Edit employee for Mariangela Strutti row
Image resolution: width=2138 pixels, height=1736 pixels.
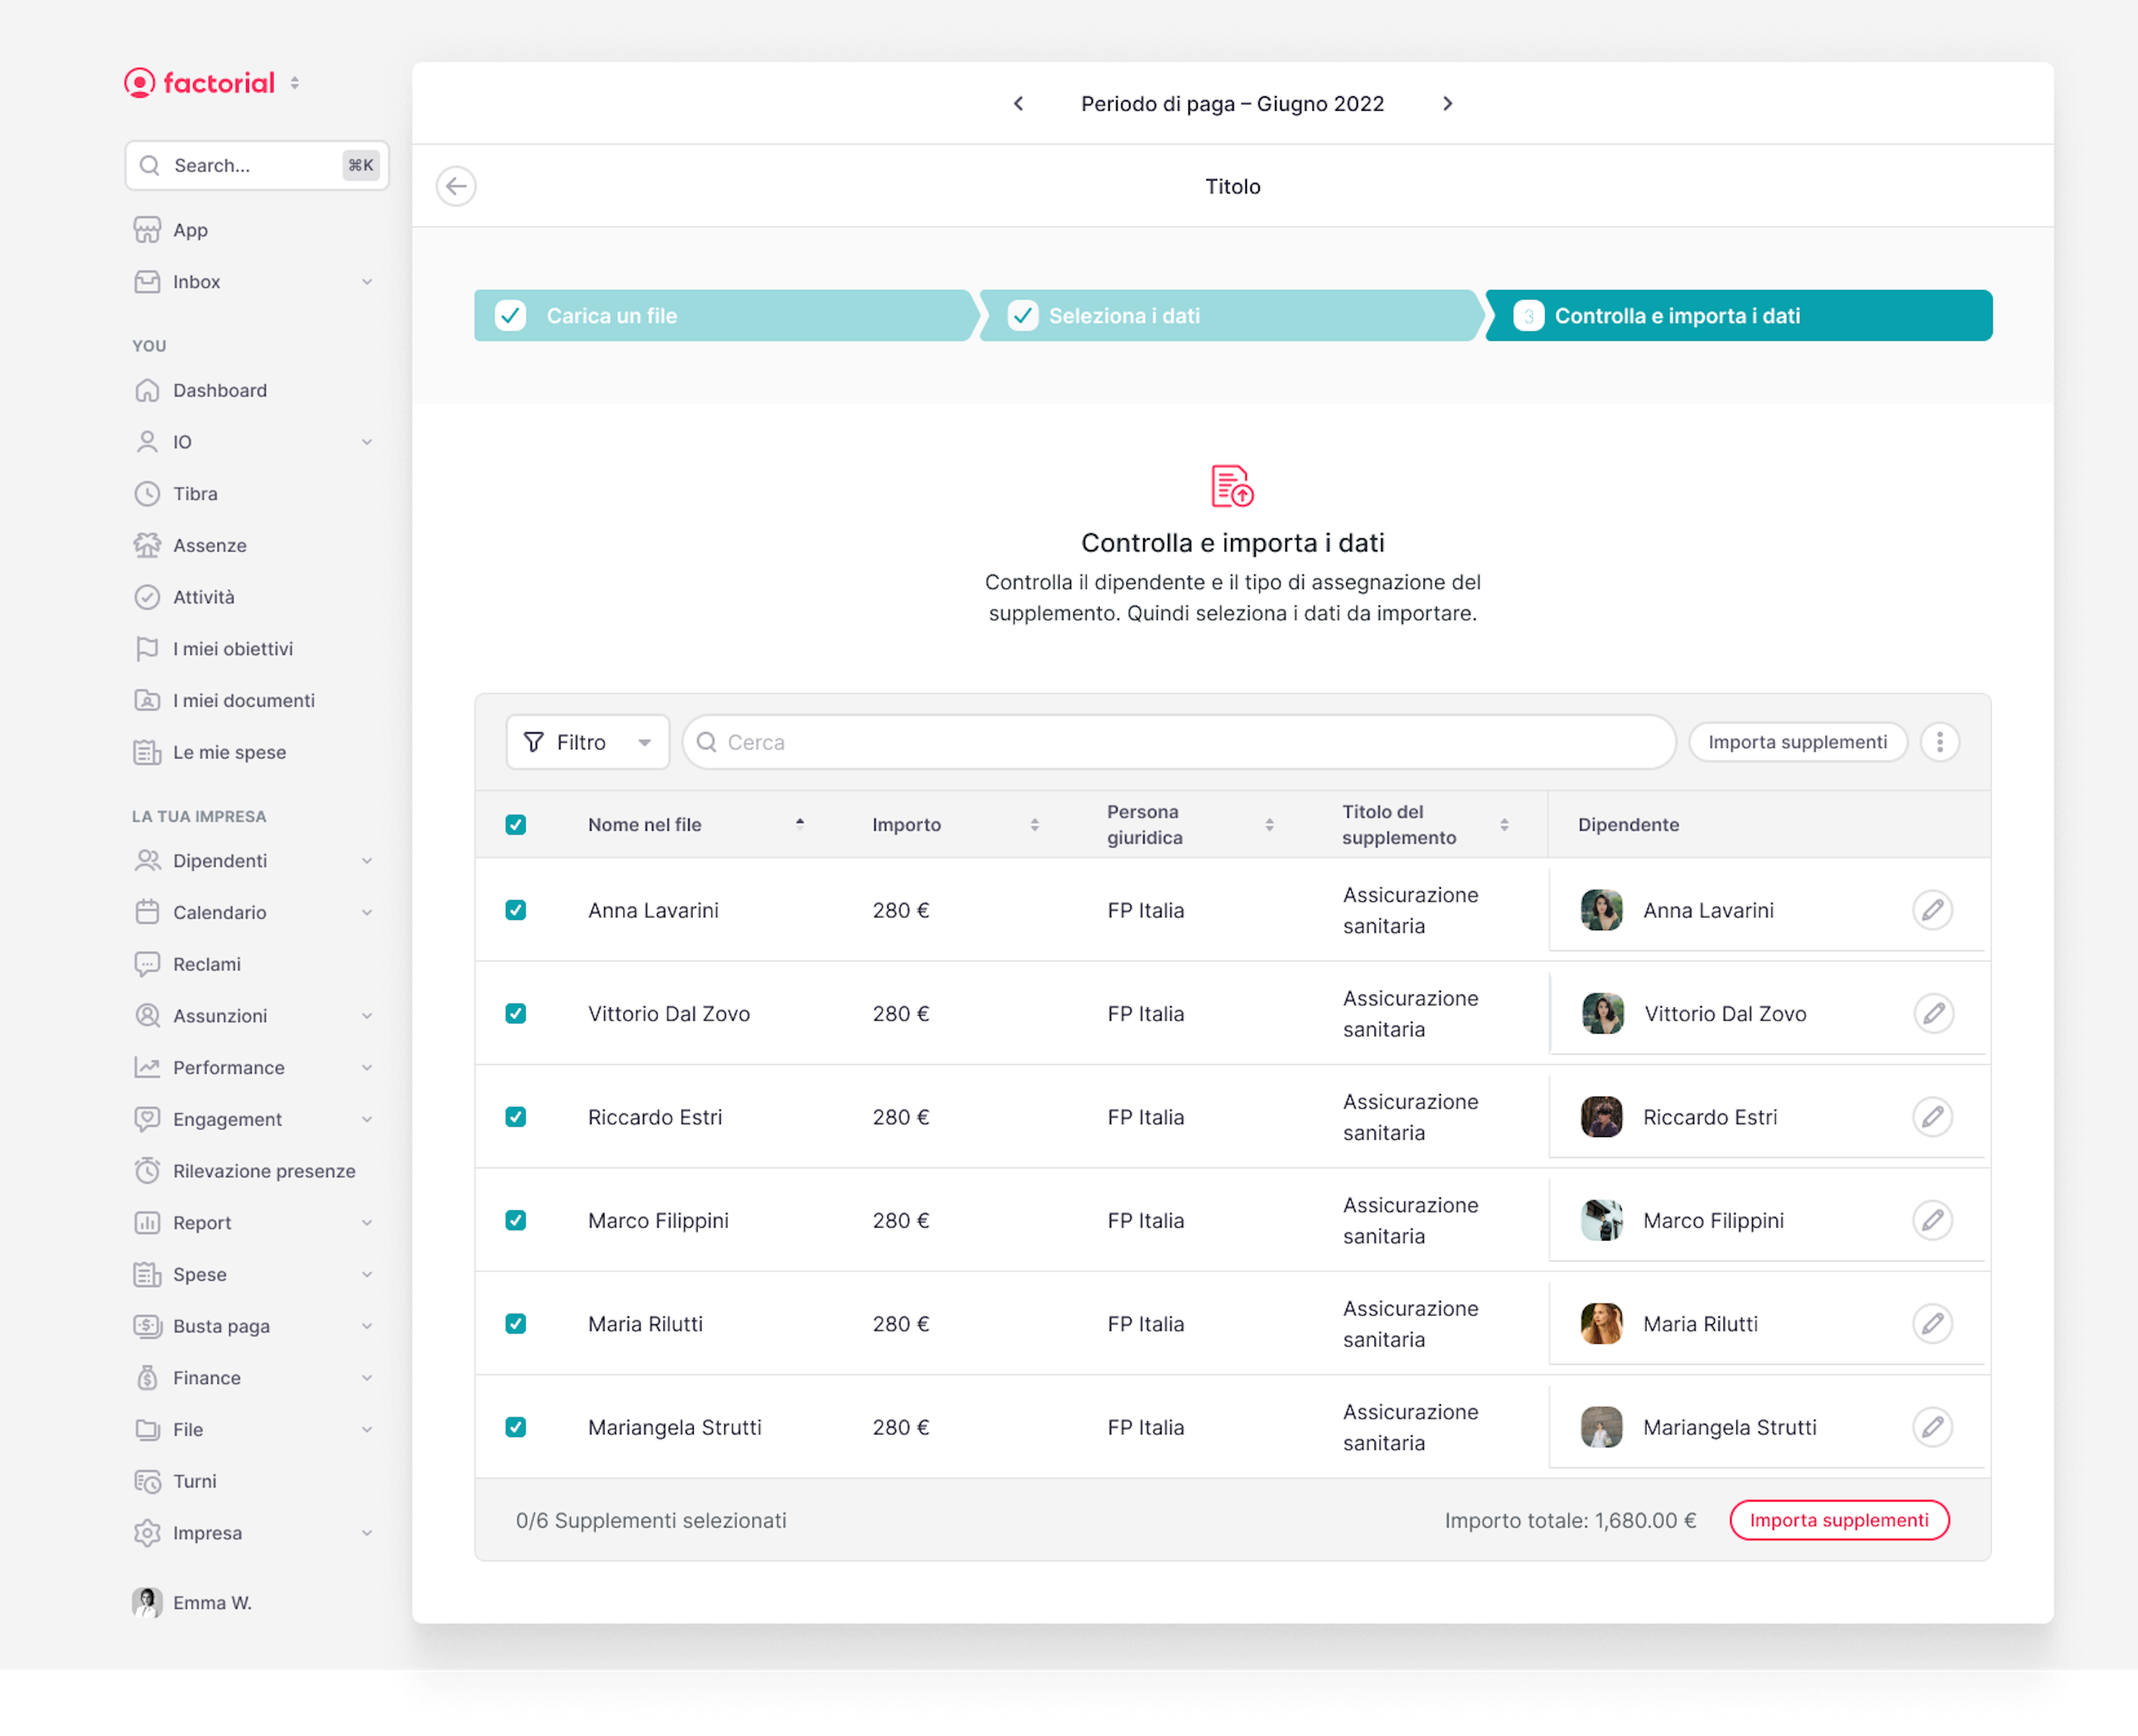(x=1932, y=1427)
